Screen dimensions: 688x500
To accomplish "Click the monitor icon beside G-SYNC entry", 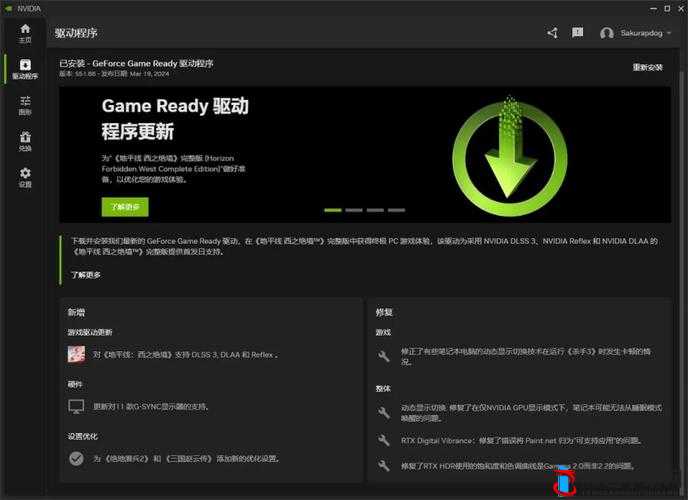I will tap(76, 406).
